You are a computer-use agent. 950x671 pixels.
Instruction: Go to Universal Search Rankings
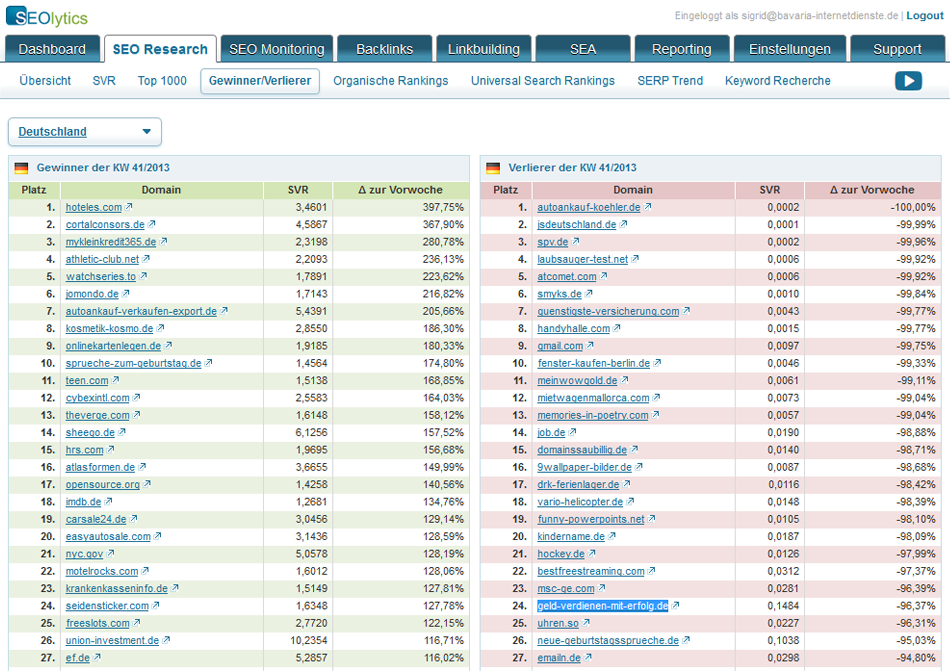click(x=543, y=81)
